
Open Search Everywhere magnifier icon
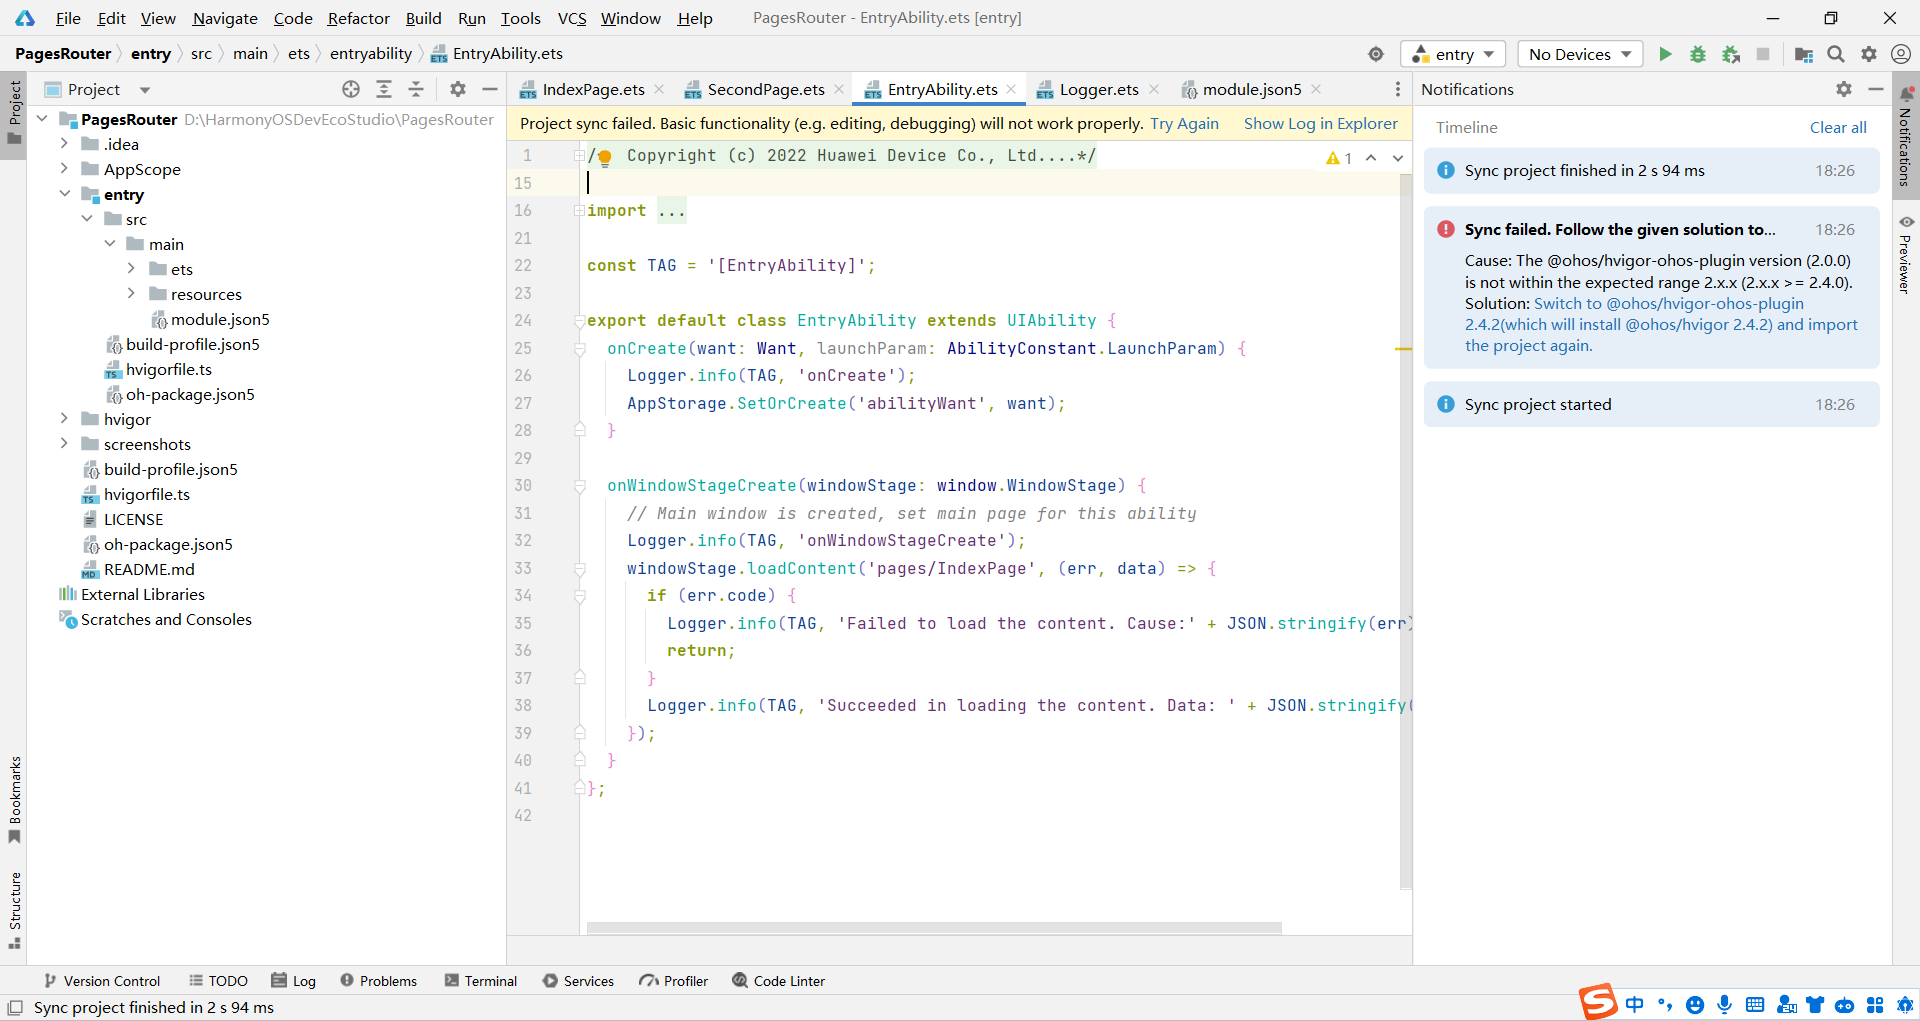[x=1836, y=54]
